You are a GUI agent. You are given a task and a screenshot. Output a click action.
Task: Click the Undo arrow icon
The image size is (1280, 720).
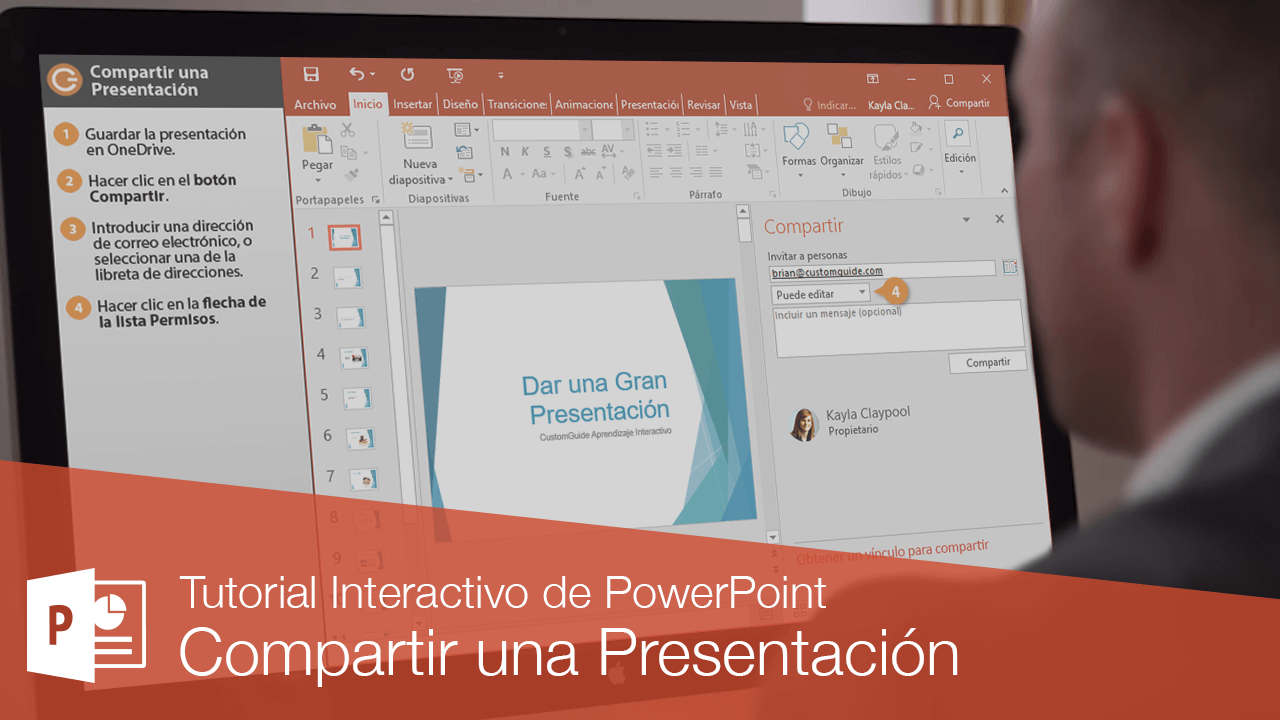[357, 74]
